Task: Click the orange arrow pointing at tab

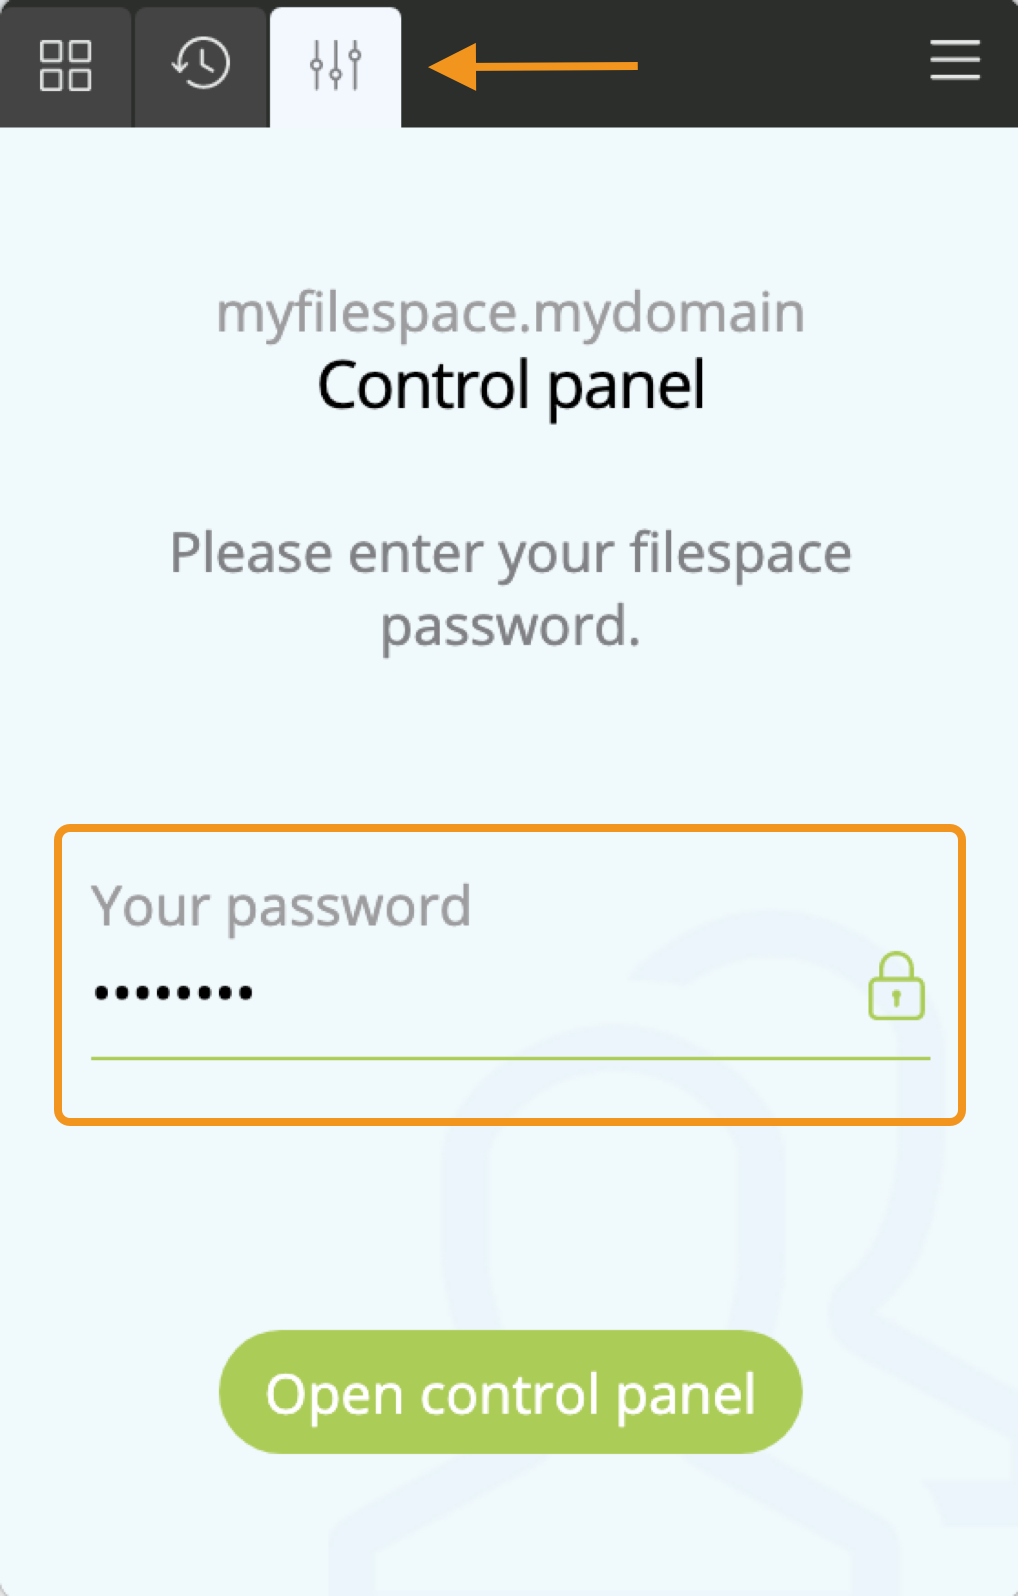Action: tap(533, 66)
